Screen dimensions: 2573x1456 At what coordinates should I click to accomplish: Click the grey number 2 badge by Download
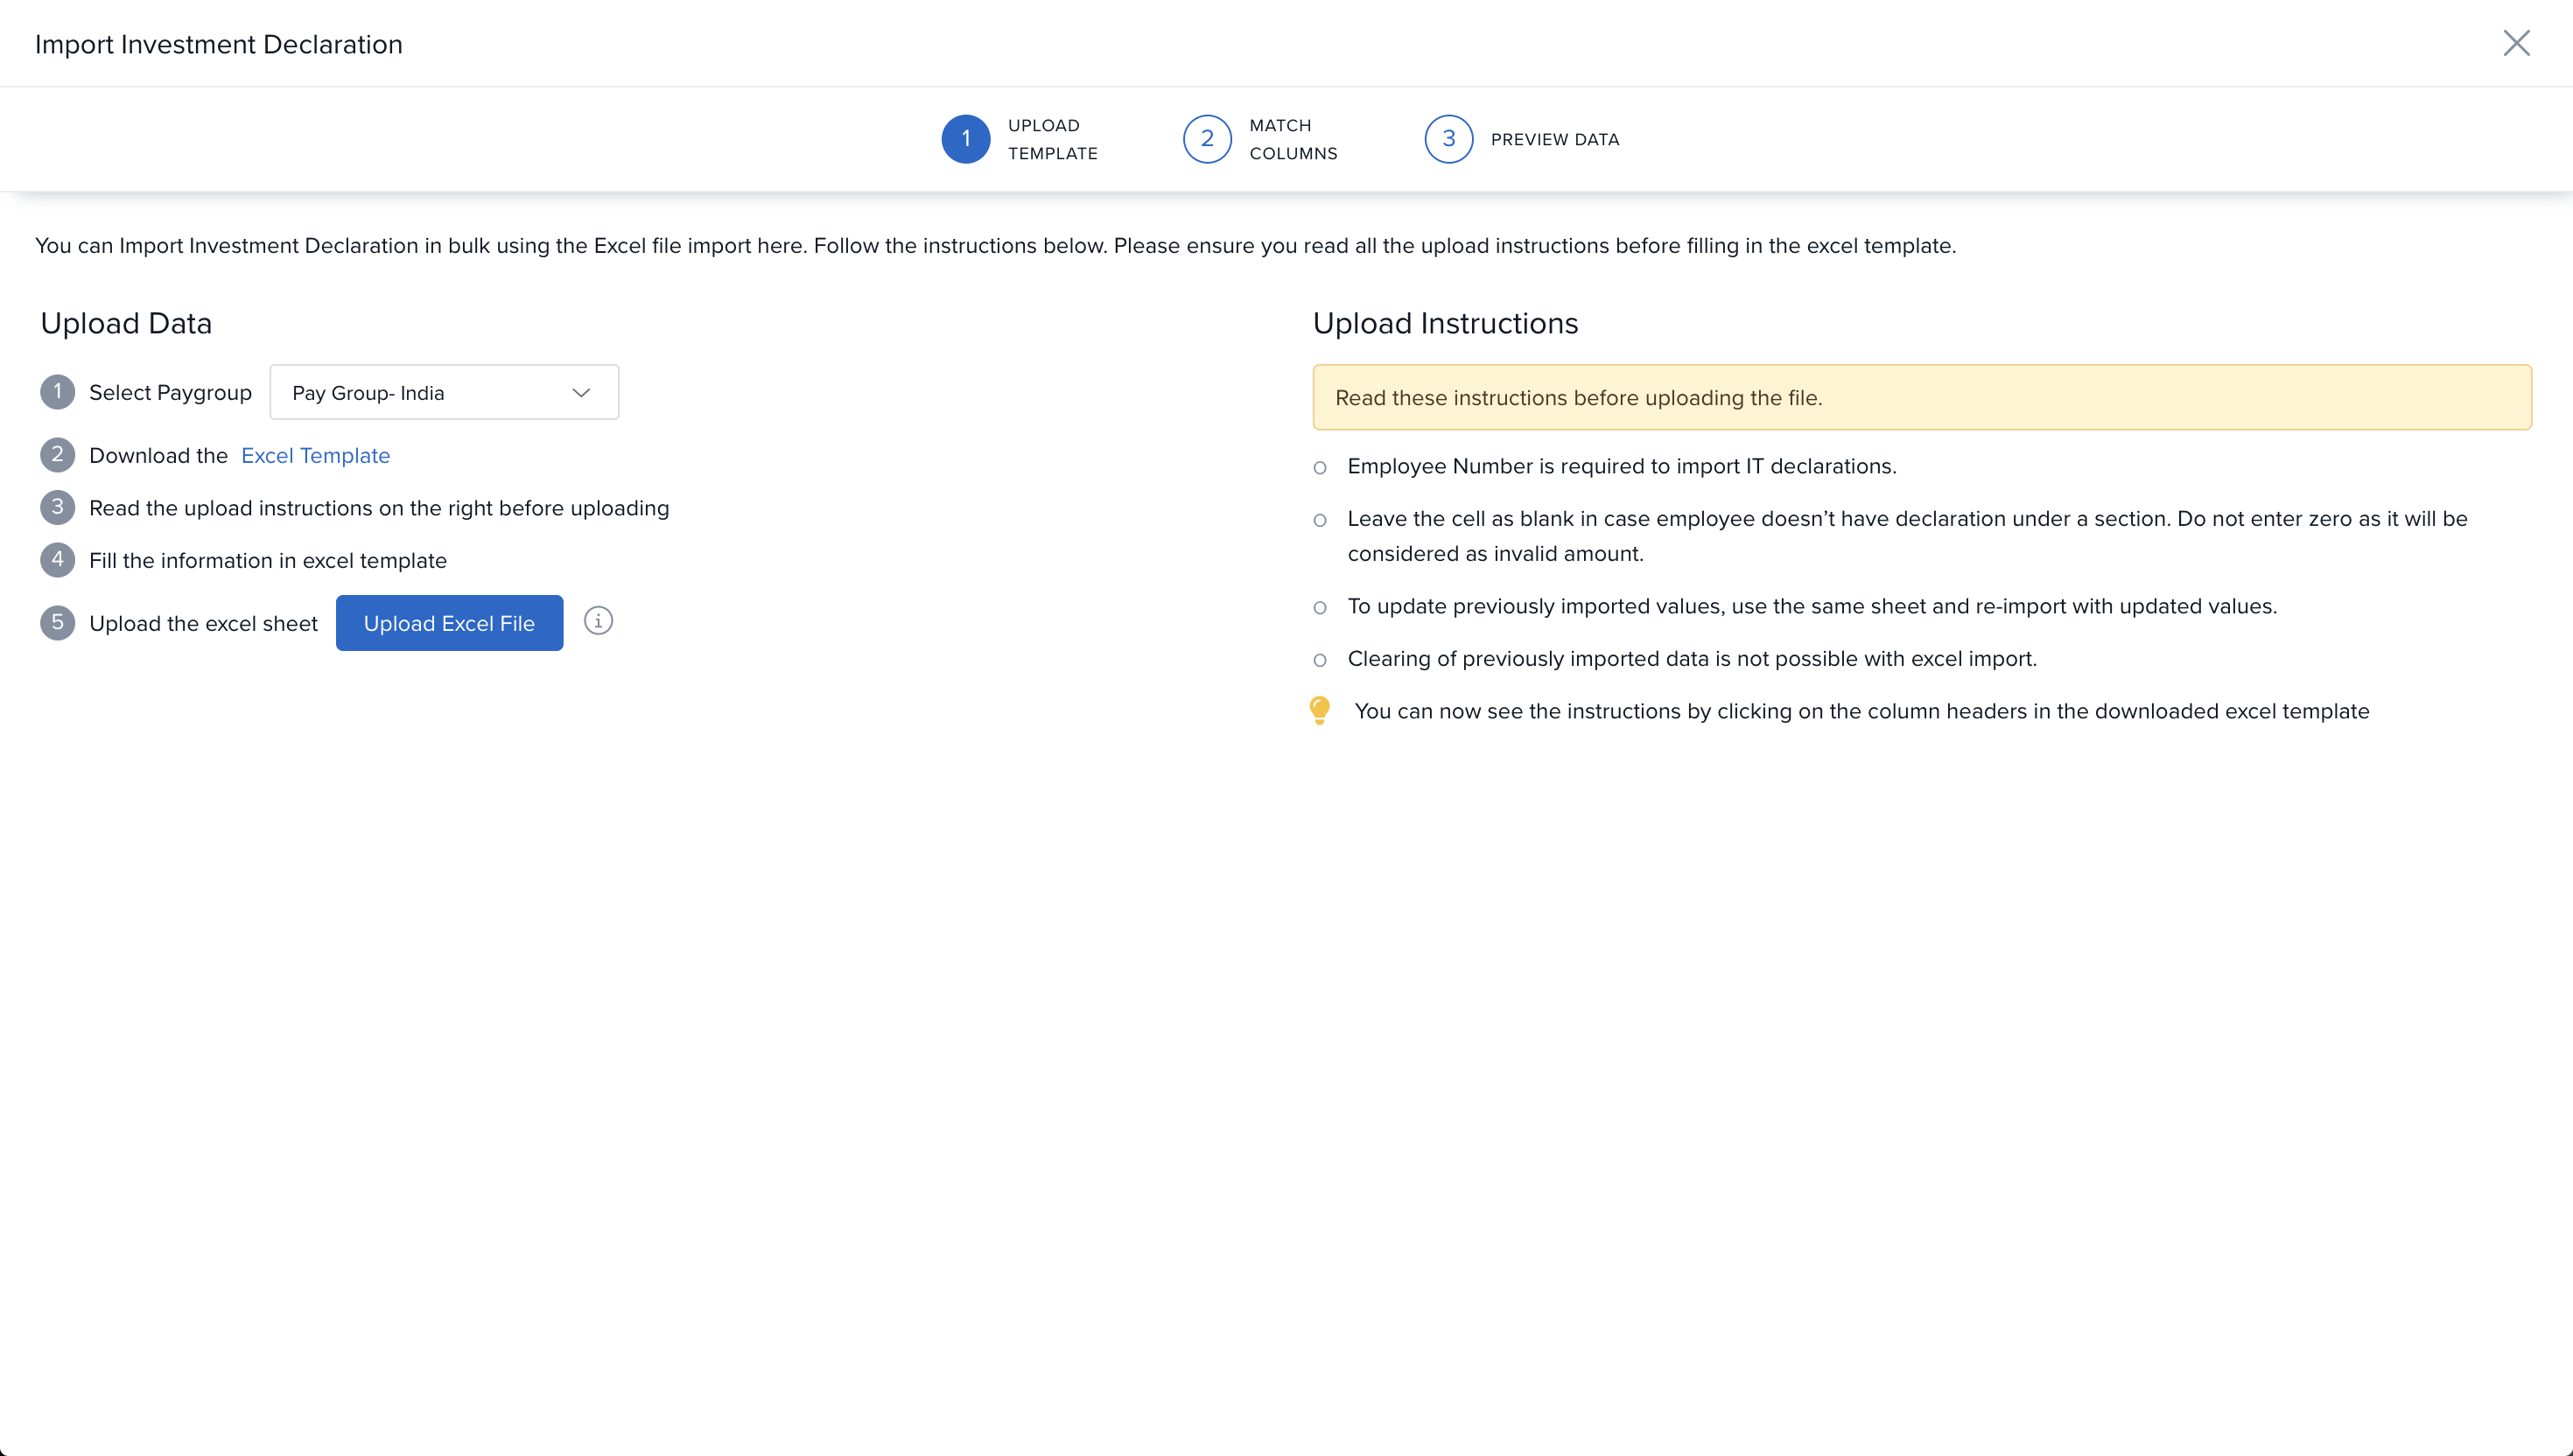[57, 455]
